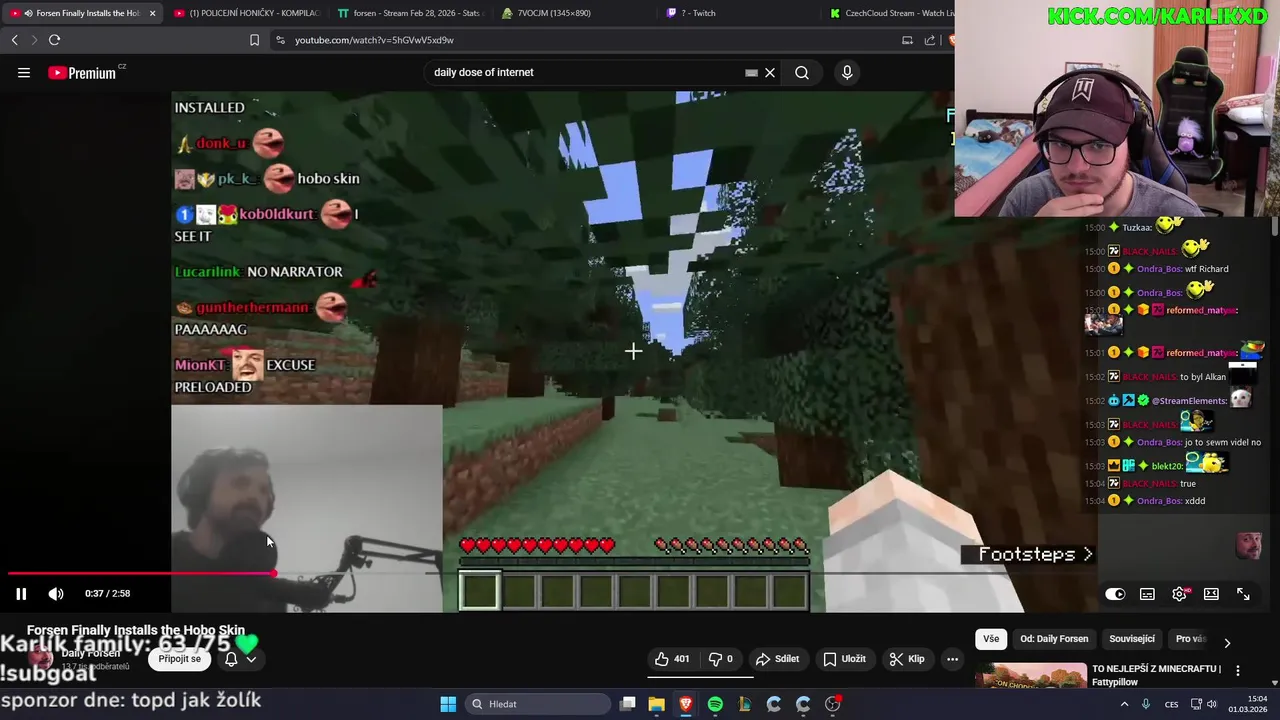The height and width of the screenshot is (720, 1280).
Task: Open the YouTube hamburger guide menu
Action: (x=24, y=72)
